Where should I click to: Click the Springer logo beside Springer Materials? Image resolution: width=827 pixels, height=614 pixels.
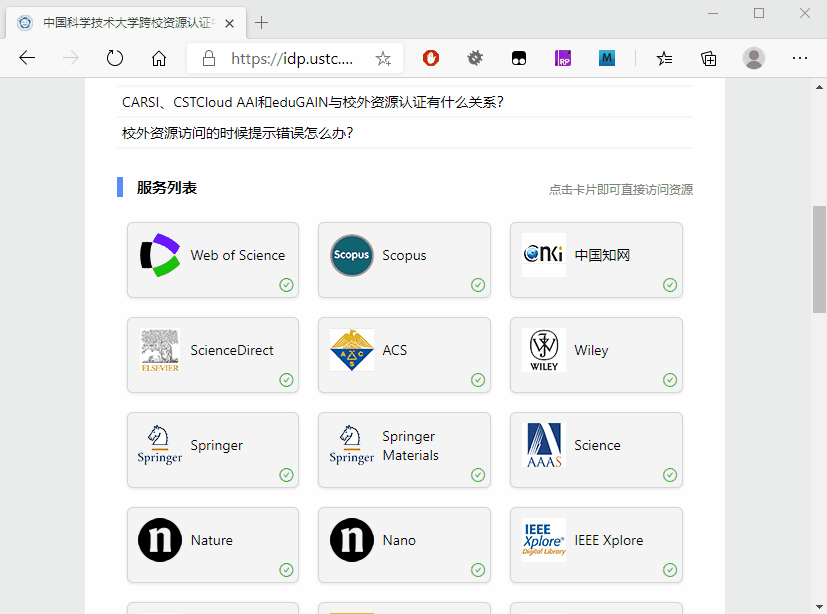pos(352,445)
